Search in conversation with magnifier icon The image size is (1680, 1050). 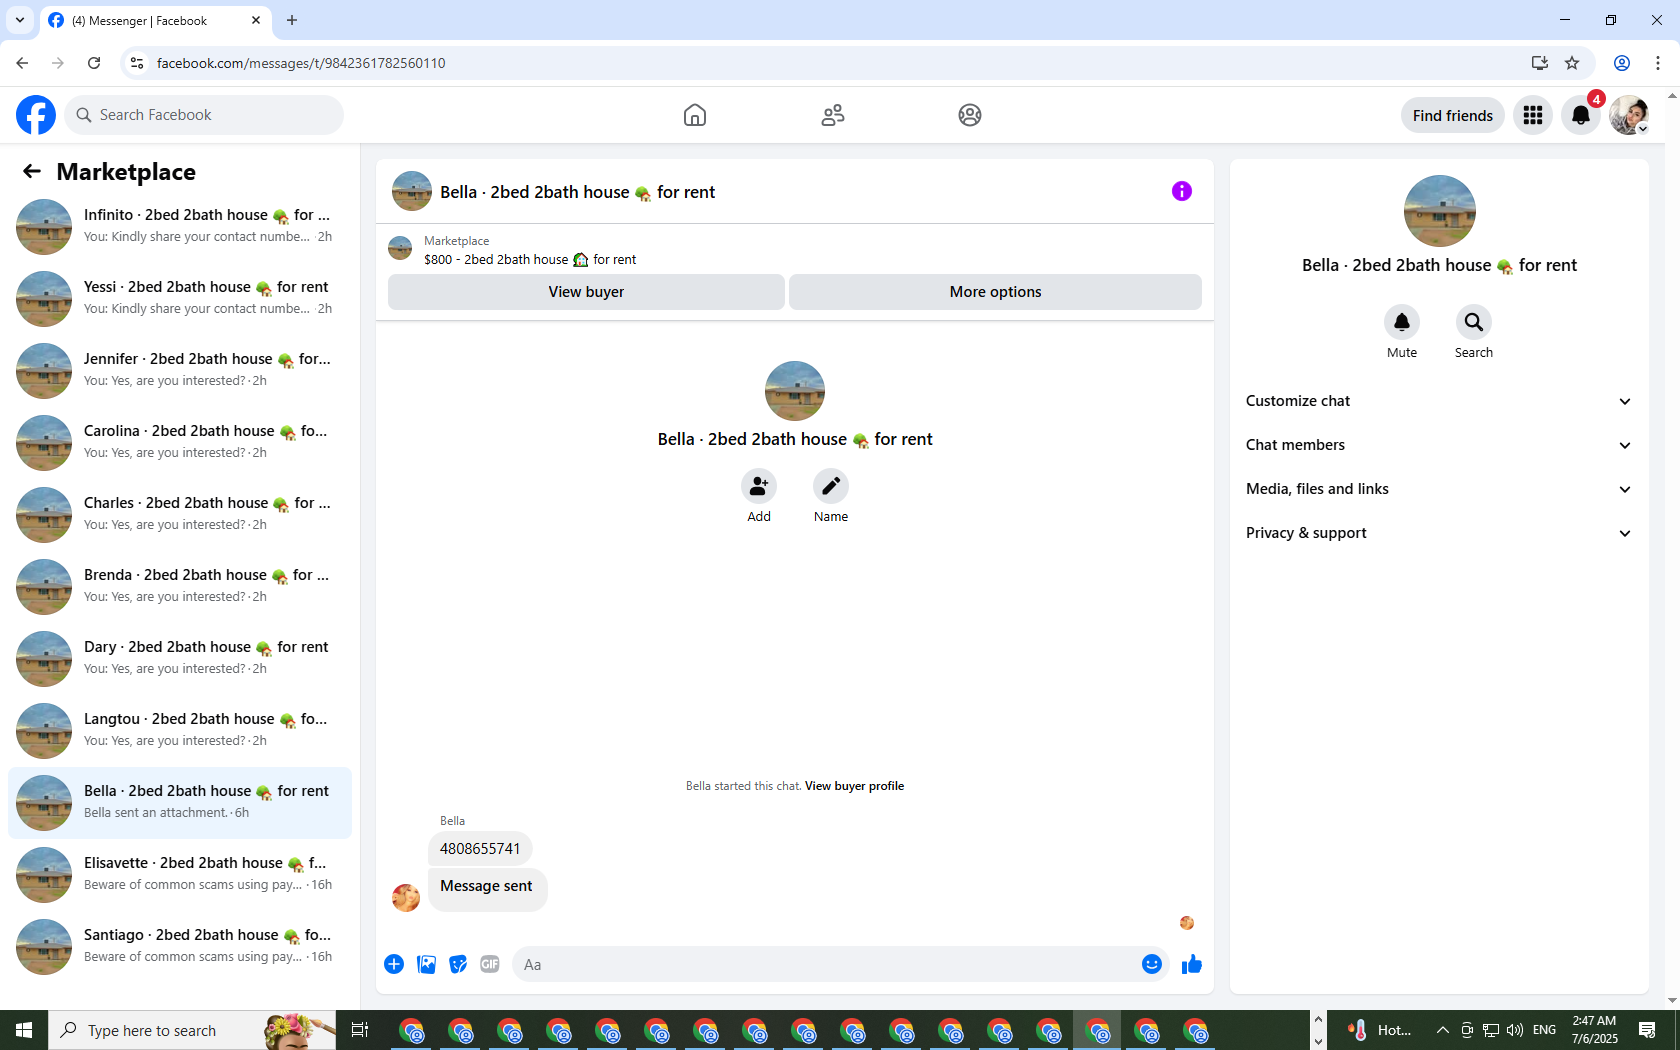1474,322
